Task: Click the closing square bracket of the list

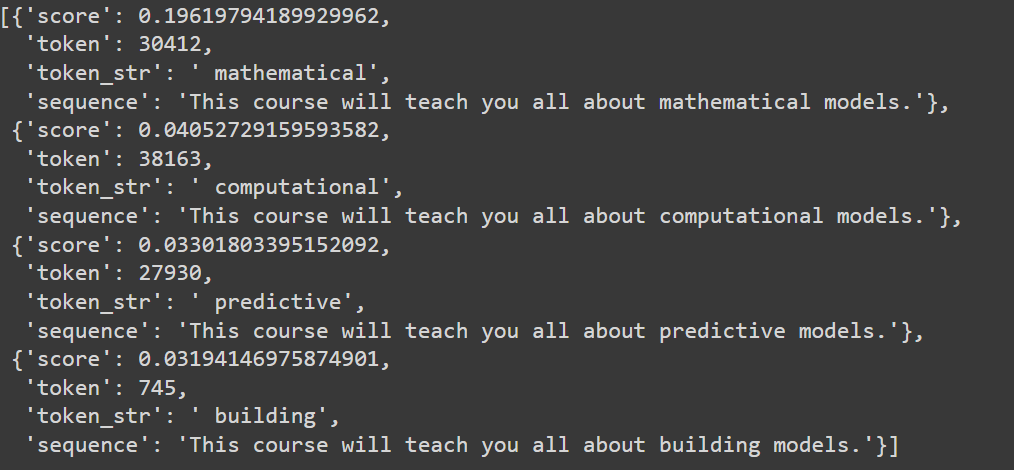Action: 892,444
